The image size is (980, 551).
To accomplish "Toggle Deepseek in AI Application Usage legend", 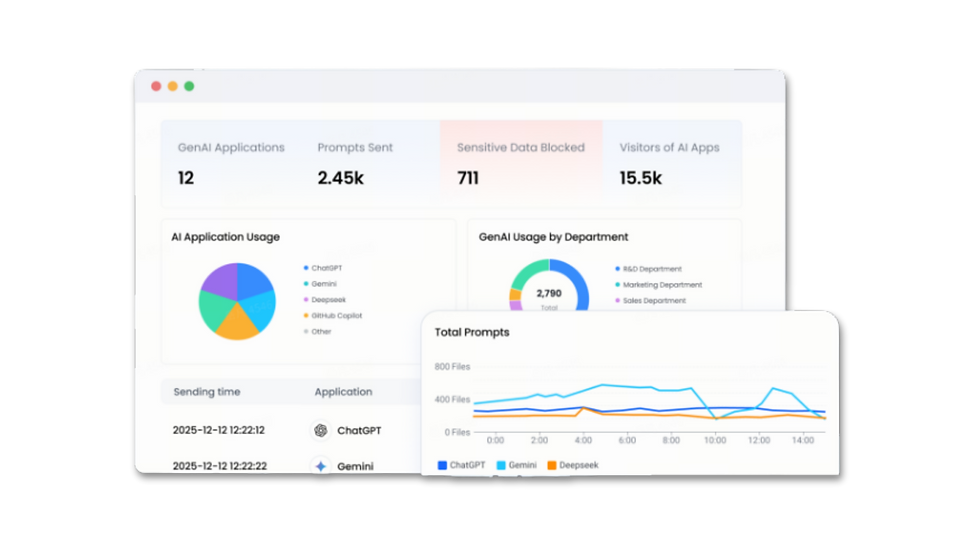I will click(325, 300).
